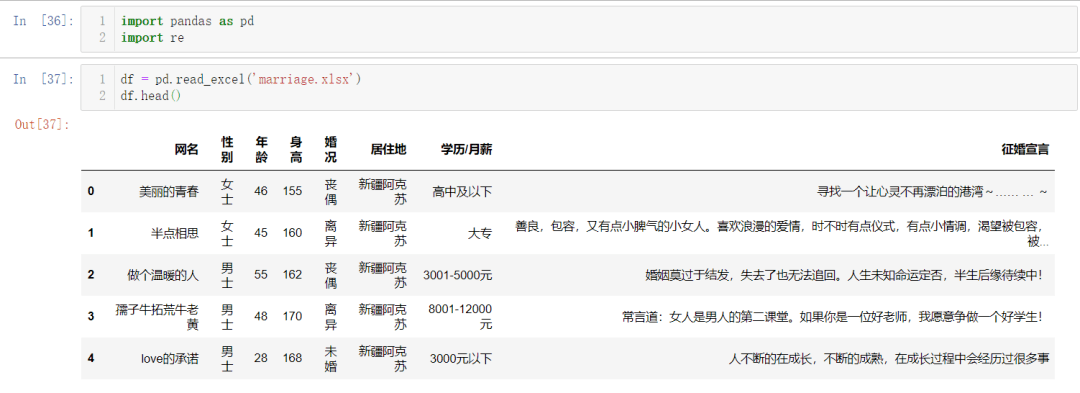Click the declaration starting with 寻找一个让心灵
This screenshot has width=1080, height=393.
coord(933,191)
